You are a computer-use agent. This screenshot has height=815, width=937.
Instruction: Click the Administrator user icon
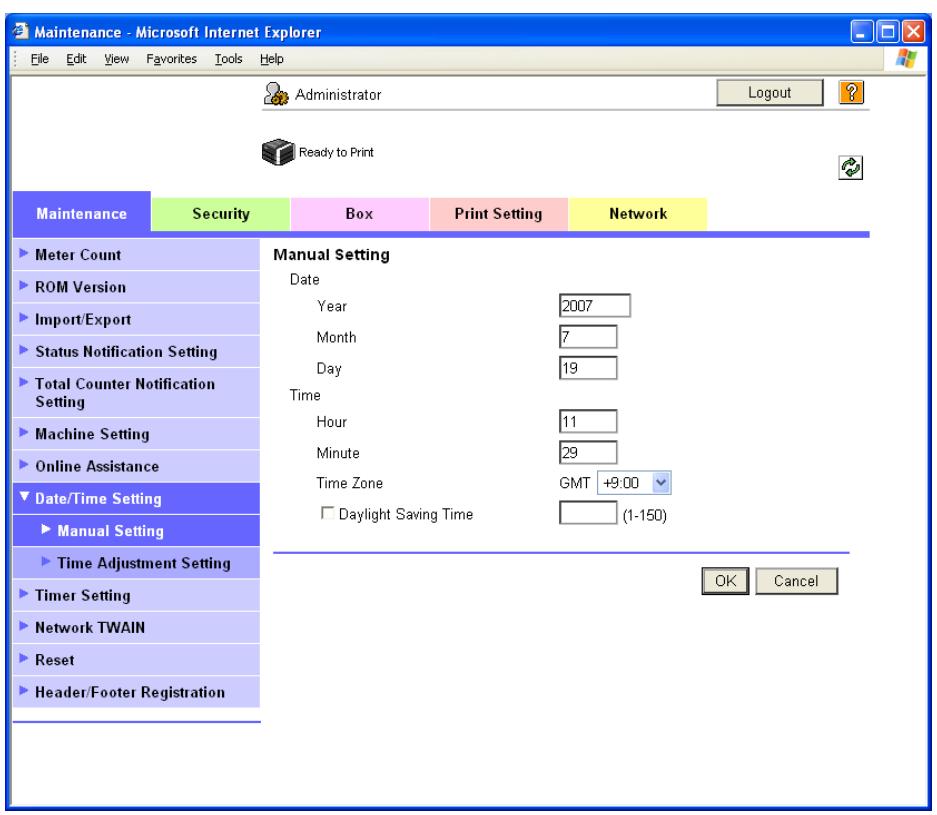(275, 94)
